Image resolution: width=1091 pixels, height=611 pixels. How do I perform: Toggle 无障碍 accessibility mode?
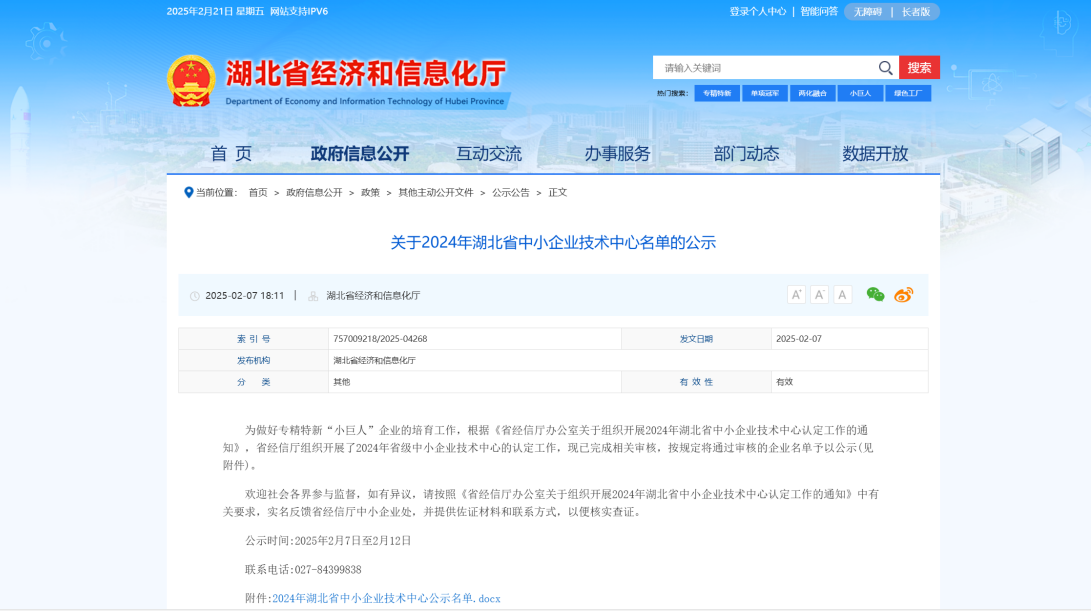coord(867,12)
